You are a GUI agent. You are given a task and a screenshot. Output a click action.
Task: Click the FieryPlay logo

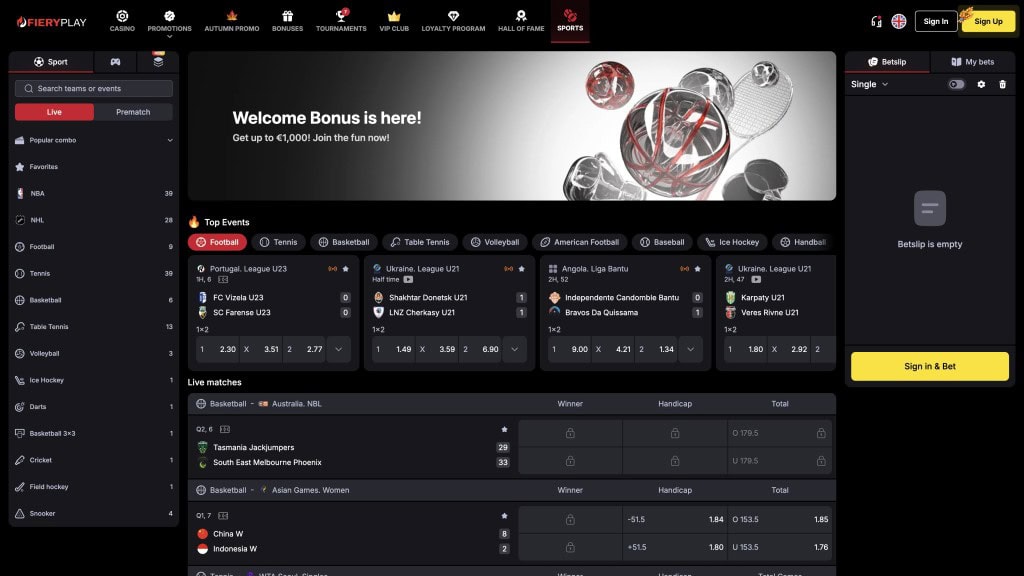52,22
